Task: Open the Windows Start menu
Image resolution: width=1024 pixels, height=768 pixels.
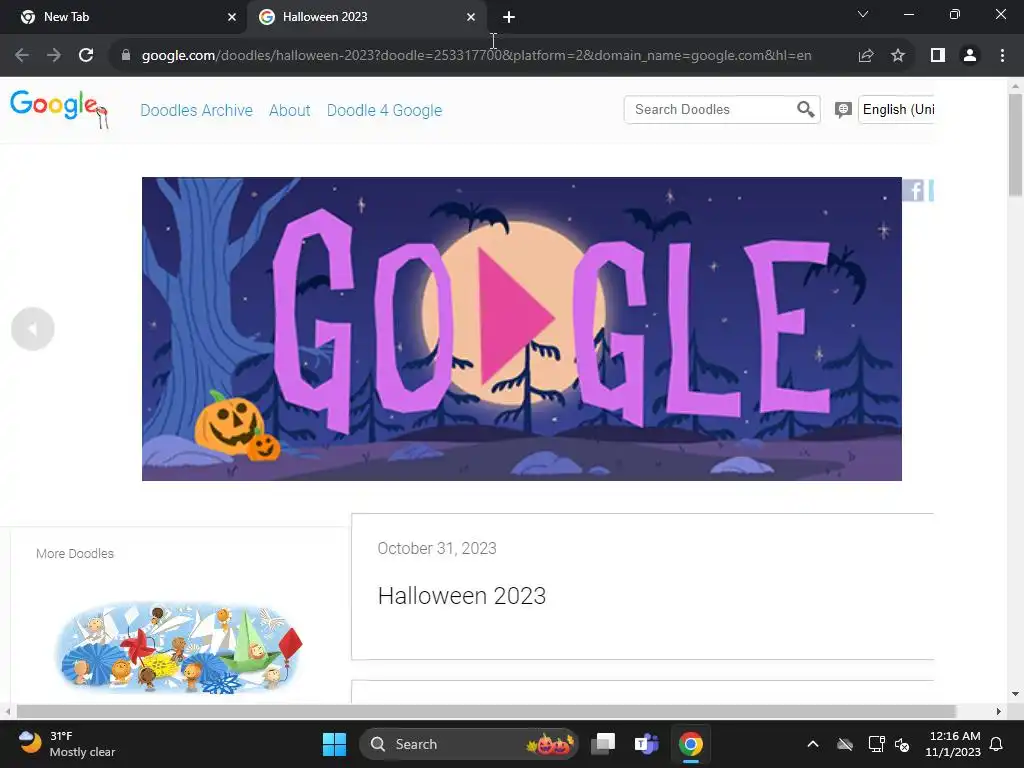Action: tap(334, 744)
